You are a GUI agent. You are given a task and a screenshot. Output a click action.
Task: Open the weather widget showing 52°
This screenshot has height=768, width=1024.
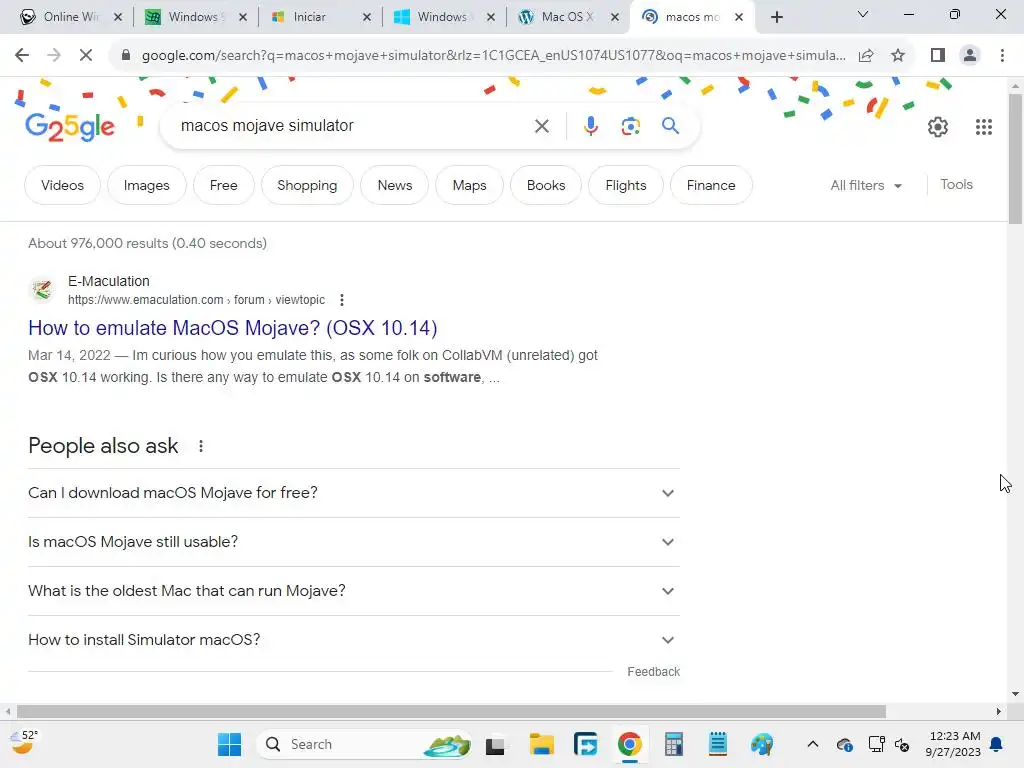pos(24,743)
